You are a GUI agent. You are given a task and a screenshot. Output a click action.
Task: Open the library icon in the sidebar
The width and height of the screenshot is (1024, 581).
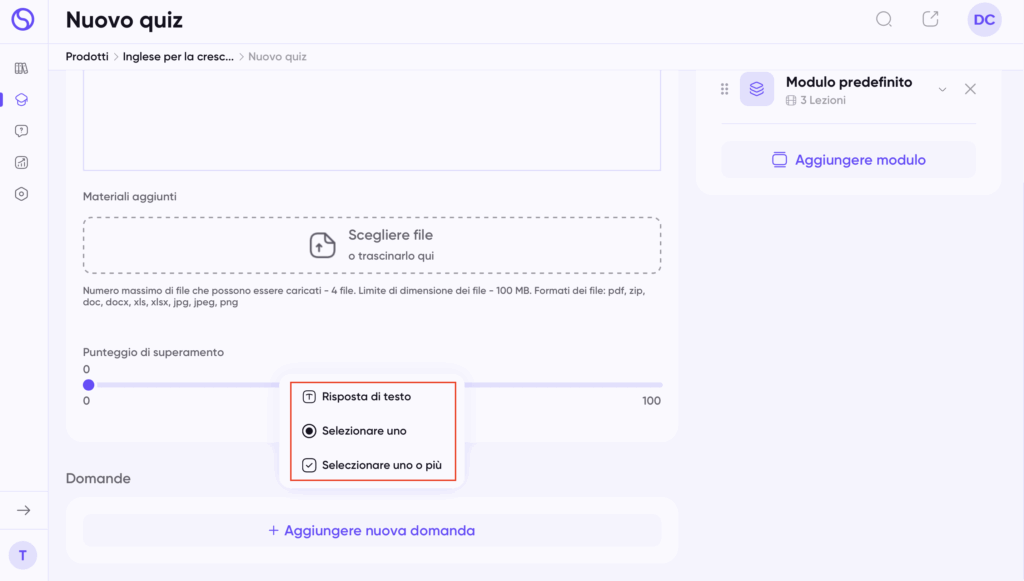[x=22, y=69]
